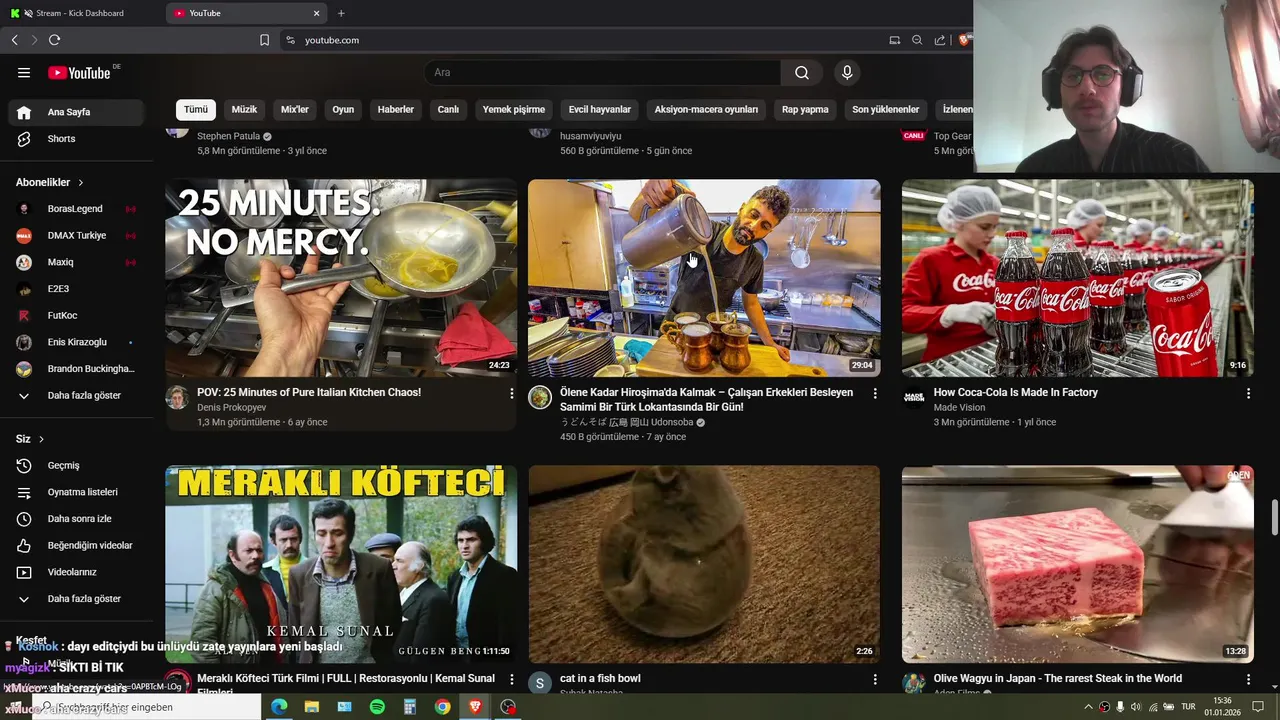The image size is (1280, 720).
Task: Open Microsoft Edge from the taskbar
Action: [279, 707]
